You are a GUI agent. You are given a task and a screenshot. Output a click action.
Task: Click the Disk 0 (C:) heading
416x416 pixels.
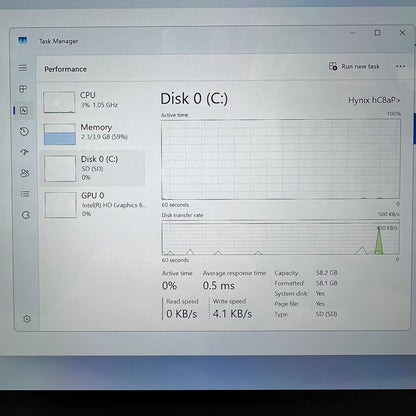[x=194, y=99]
